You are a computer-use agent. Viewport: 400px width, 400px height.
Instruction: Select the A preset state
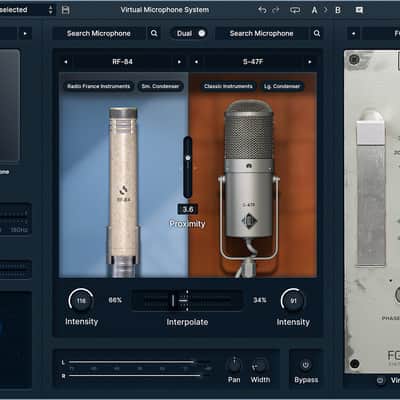click(314, 10)
